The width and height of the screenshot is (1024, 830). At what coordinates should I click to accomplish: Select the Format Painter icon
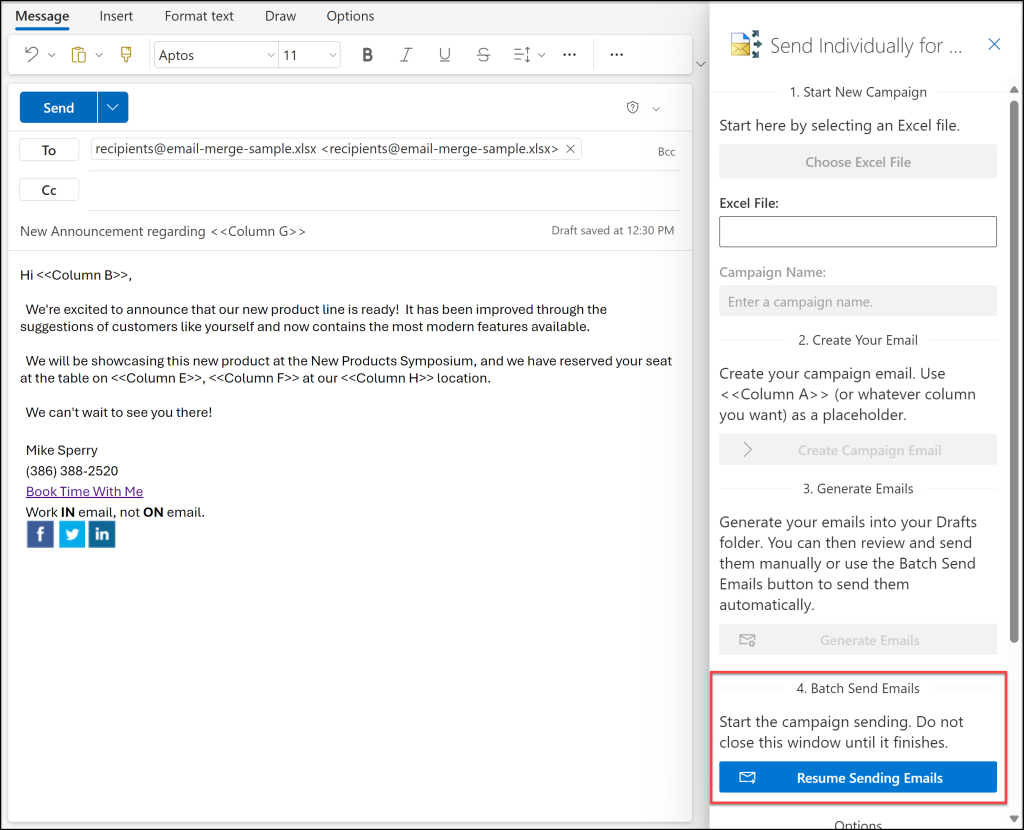(126, 55)
